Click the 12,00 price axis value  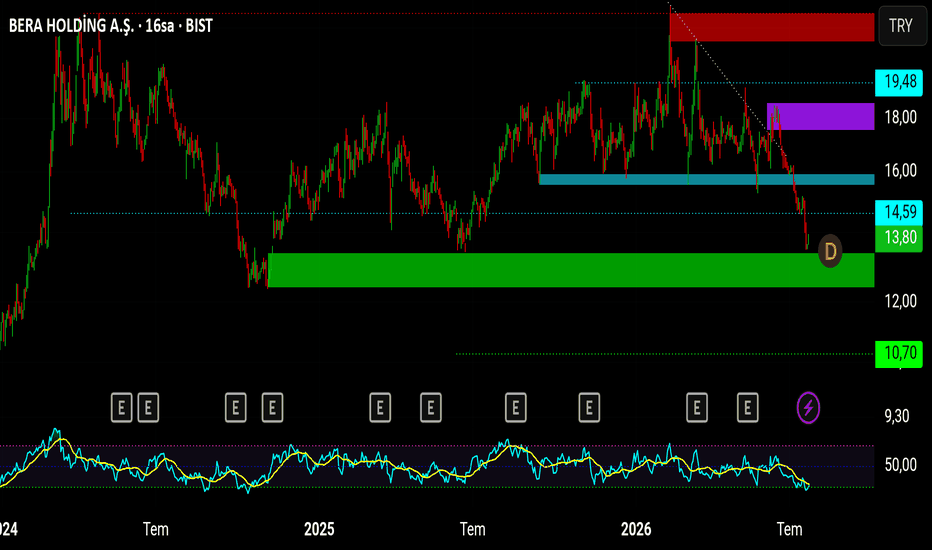(x=900, y=301)
